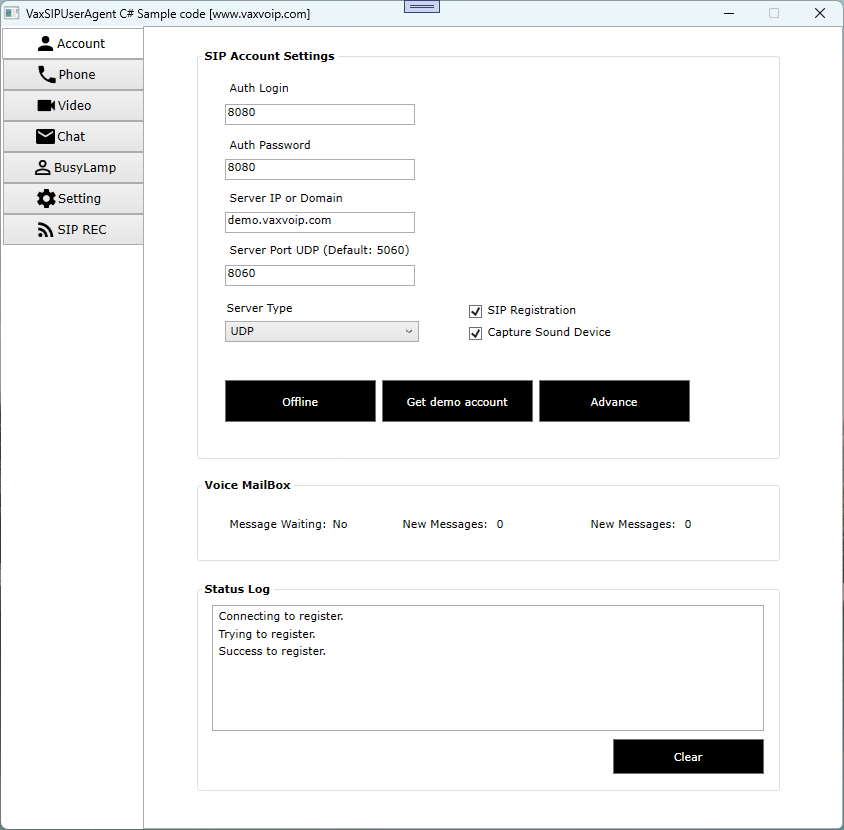This screenshot has width=844, height=830.
Task: Click the 'Auth Login' label
Action: coord(259,88)
